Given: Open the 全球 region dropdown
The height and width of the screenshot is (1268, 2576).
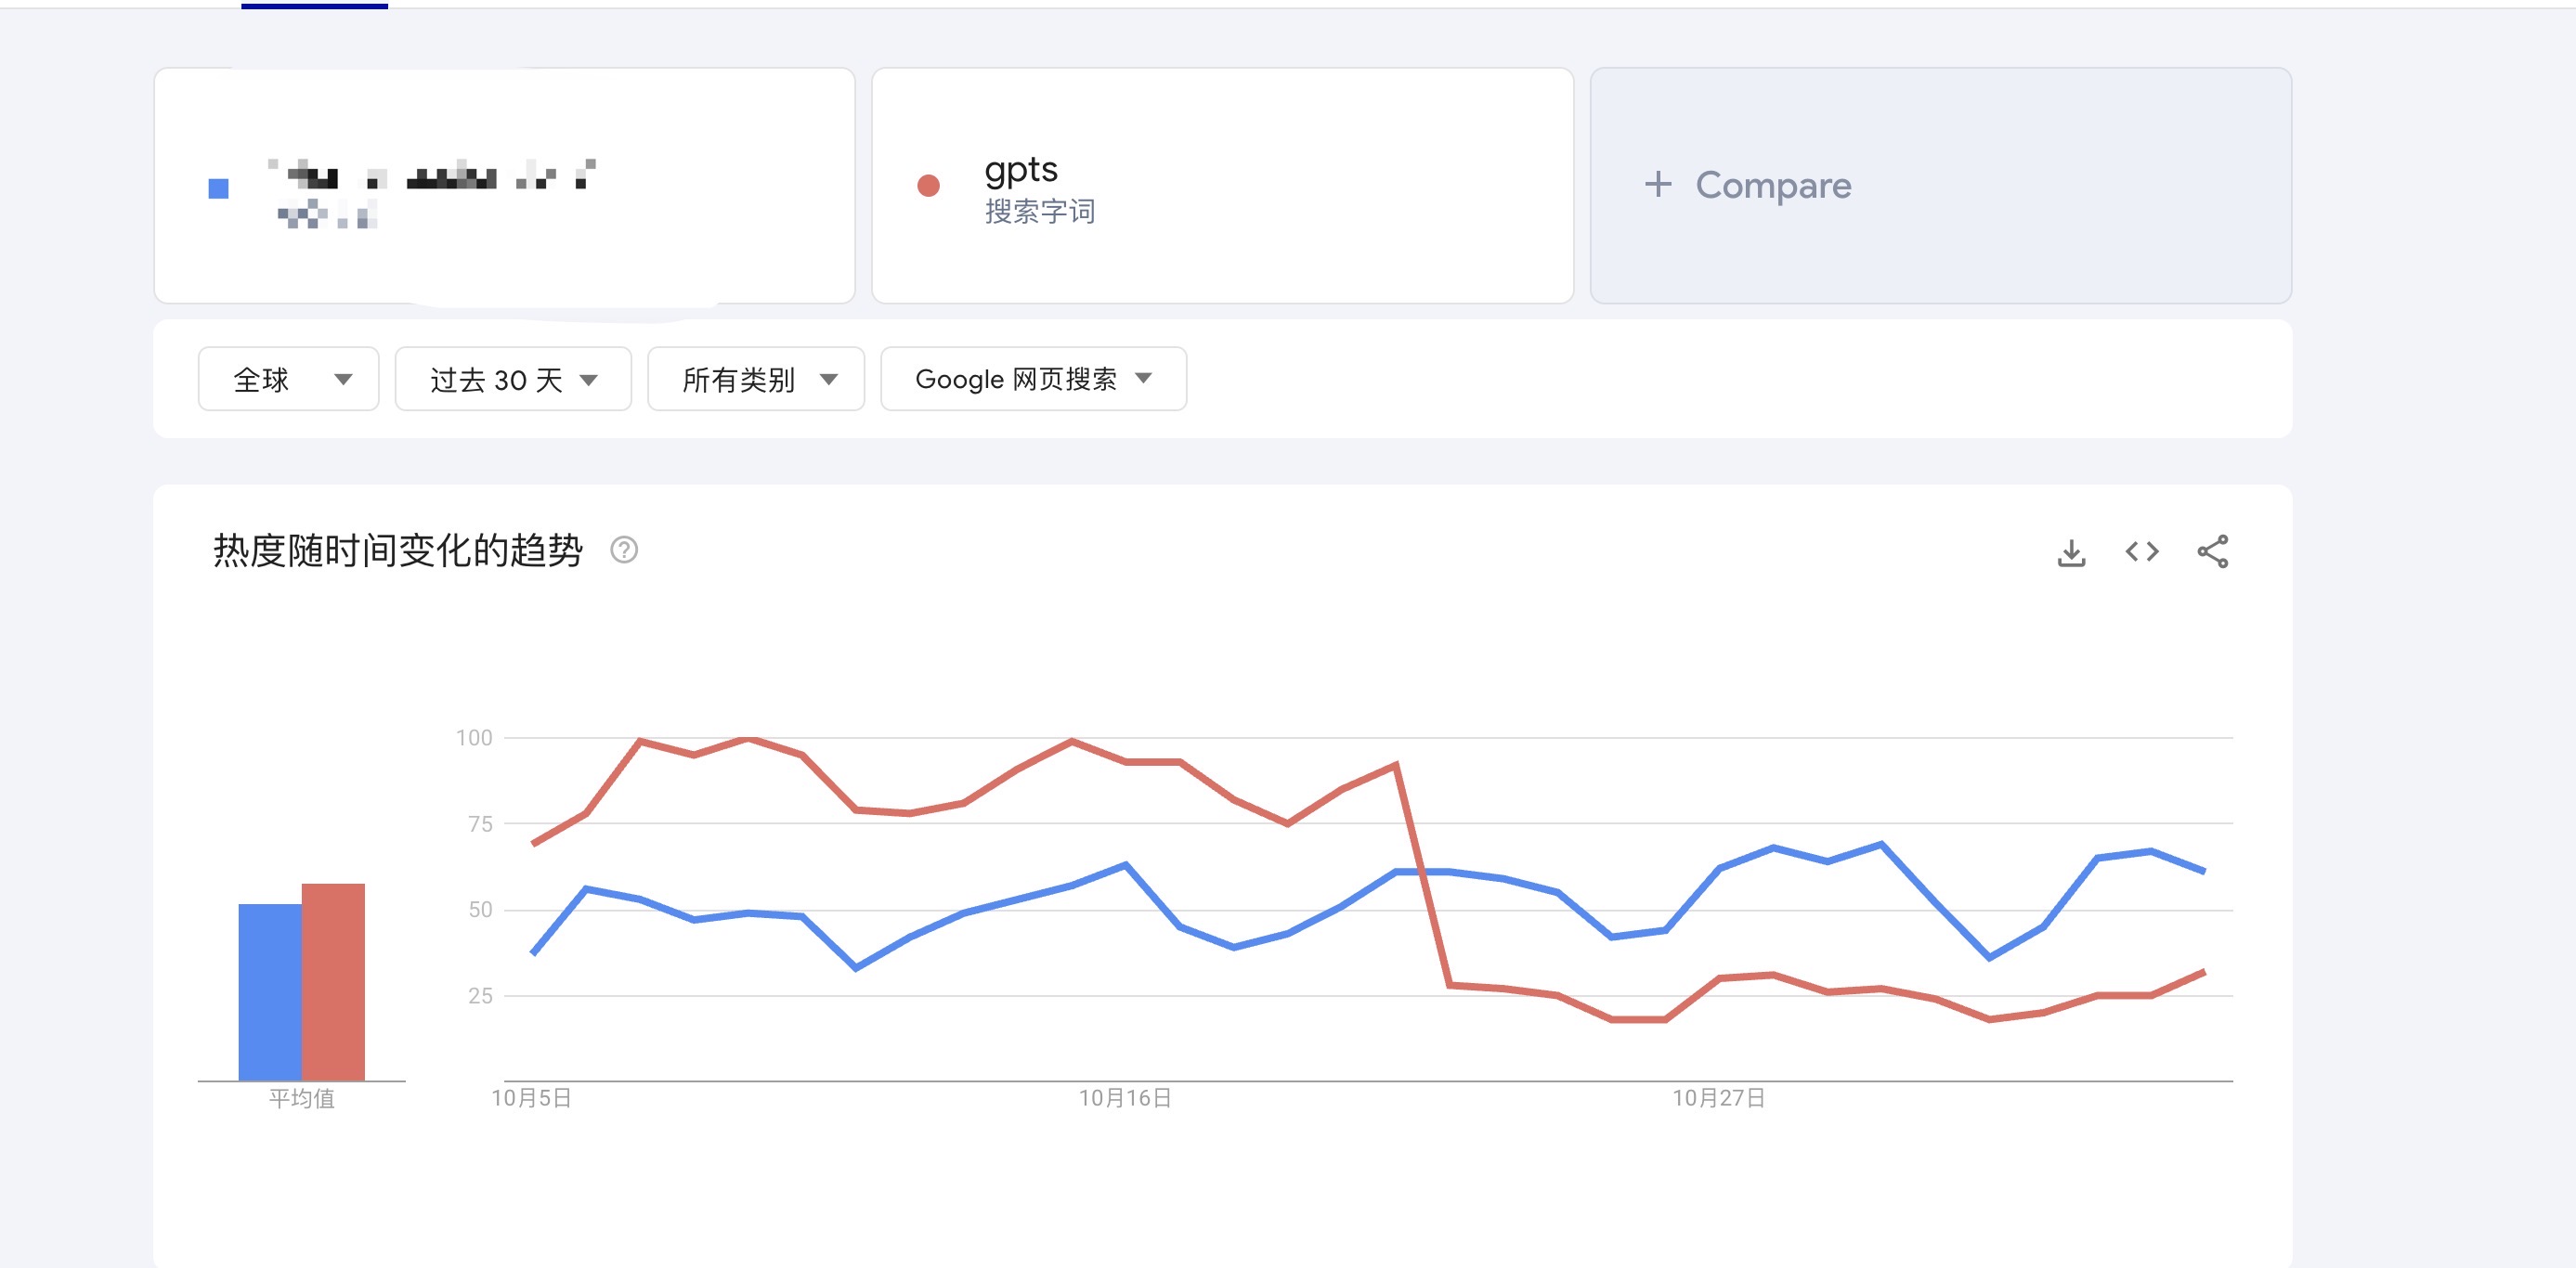Looking at the screenshot, I should point(288,379).
